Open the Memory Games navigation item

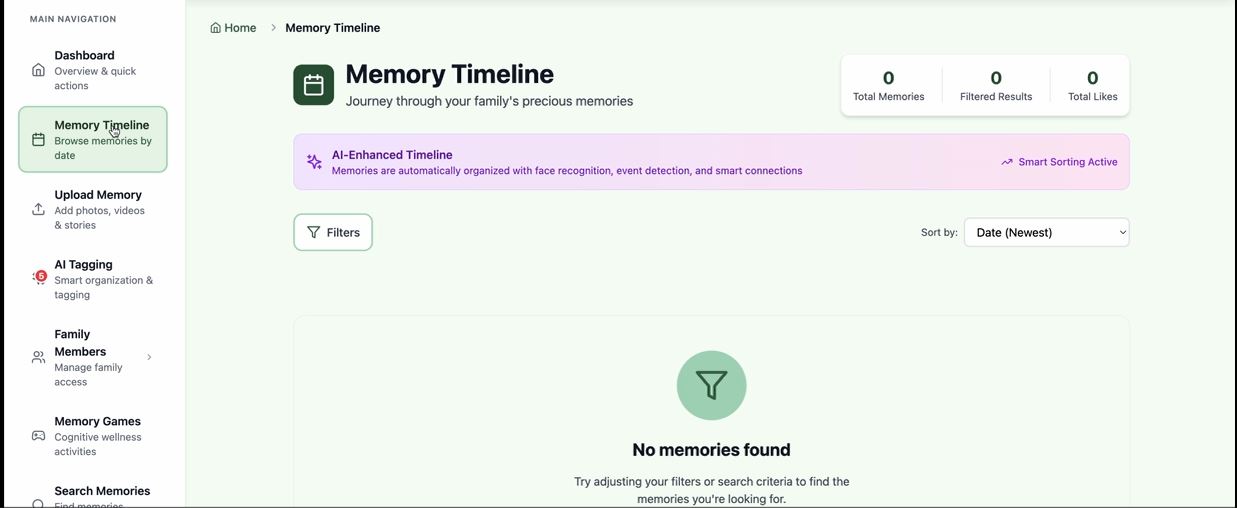tap(93, 436)
